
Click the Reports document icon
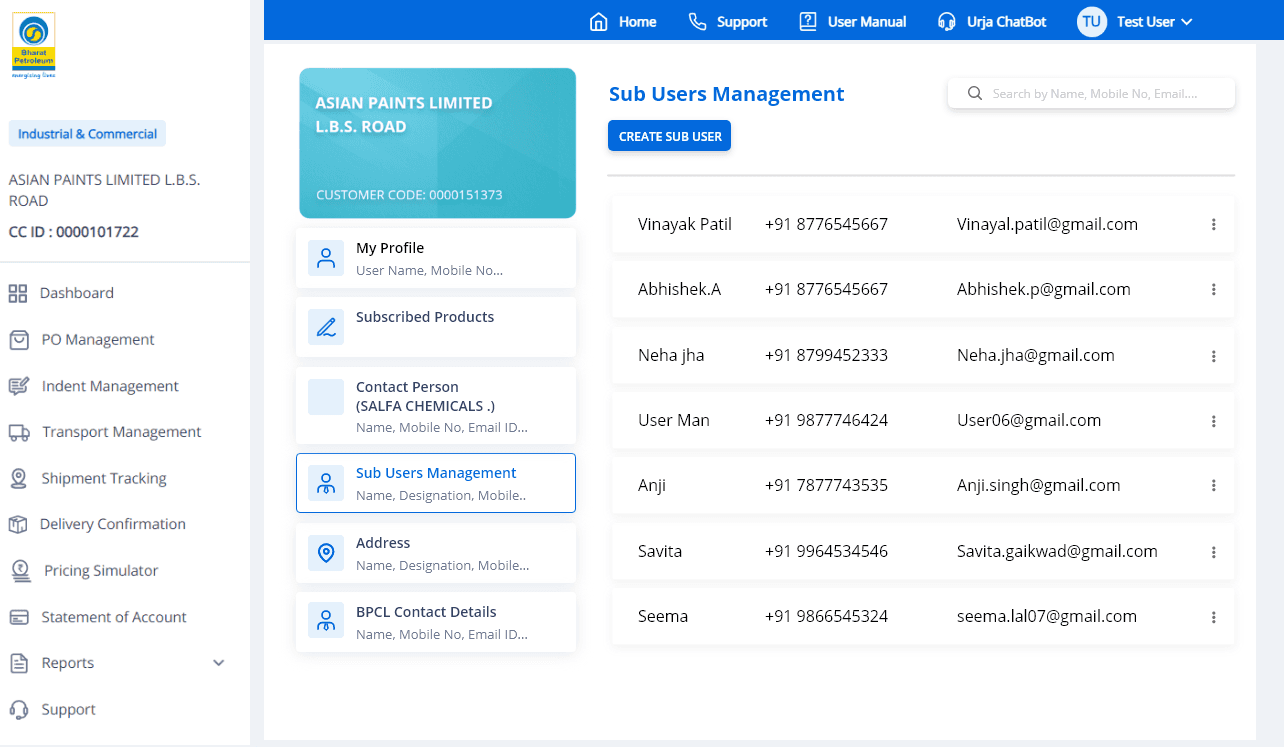point(18,663)
